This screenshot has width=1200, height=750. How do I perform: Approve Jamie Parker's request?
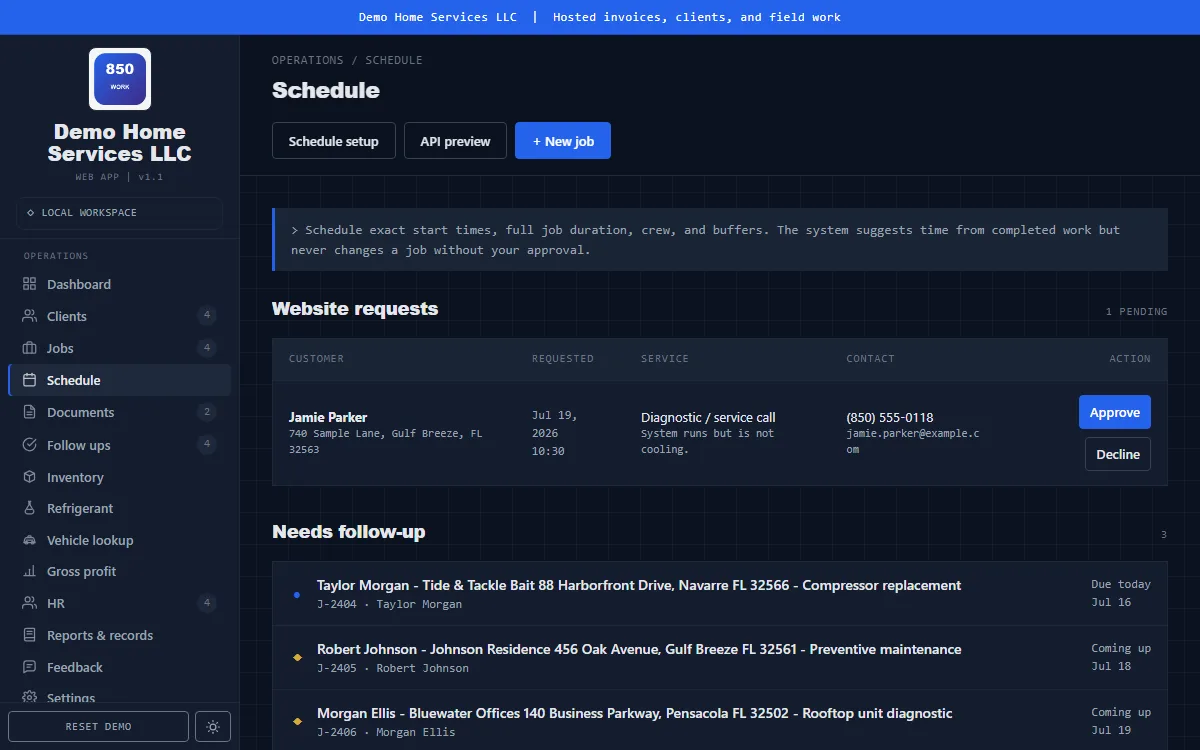1115,412
